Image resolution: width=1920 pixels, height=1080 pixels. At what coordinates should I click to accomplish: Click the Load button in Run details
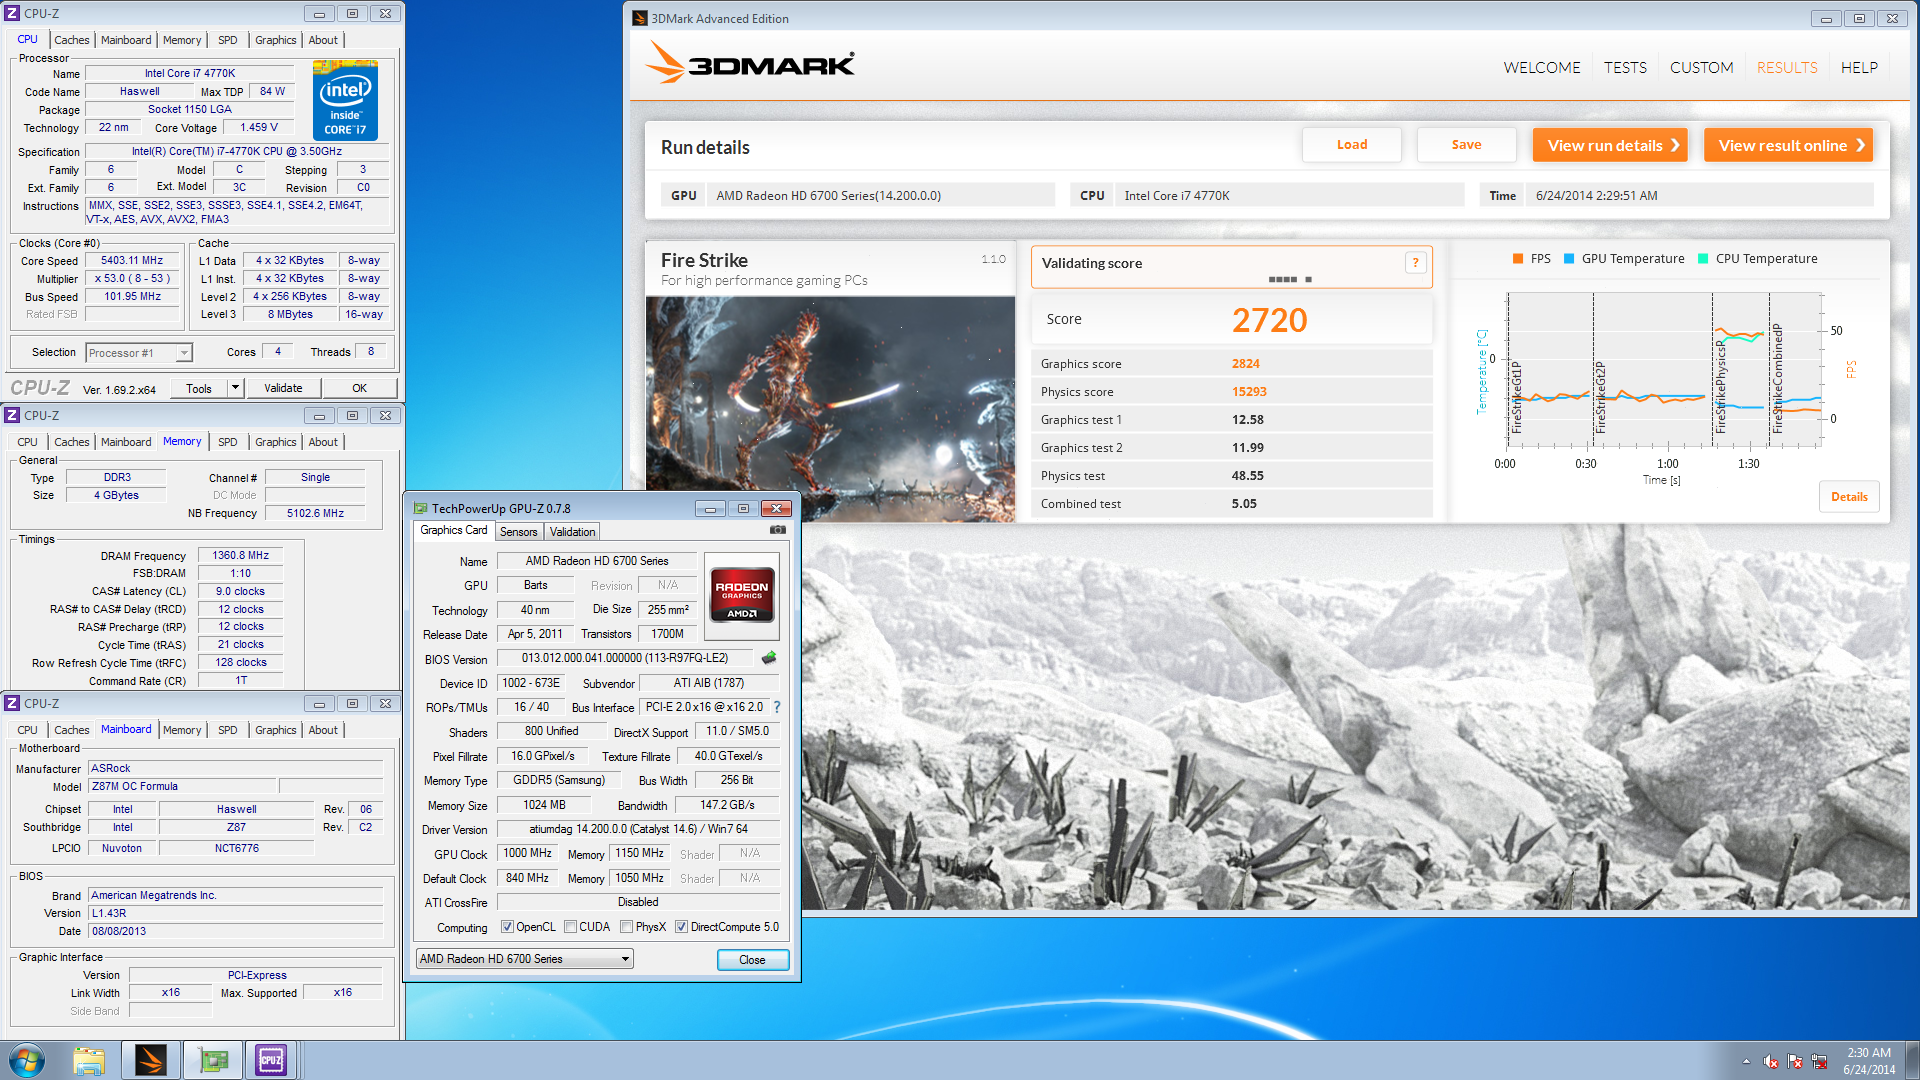click(x=1352, y=145)
